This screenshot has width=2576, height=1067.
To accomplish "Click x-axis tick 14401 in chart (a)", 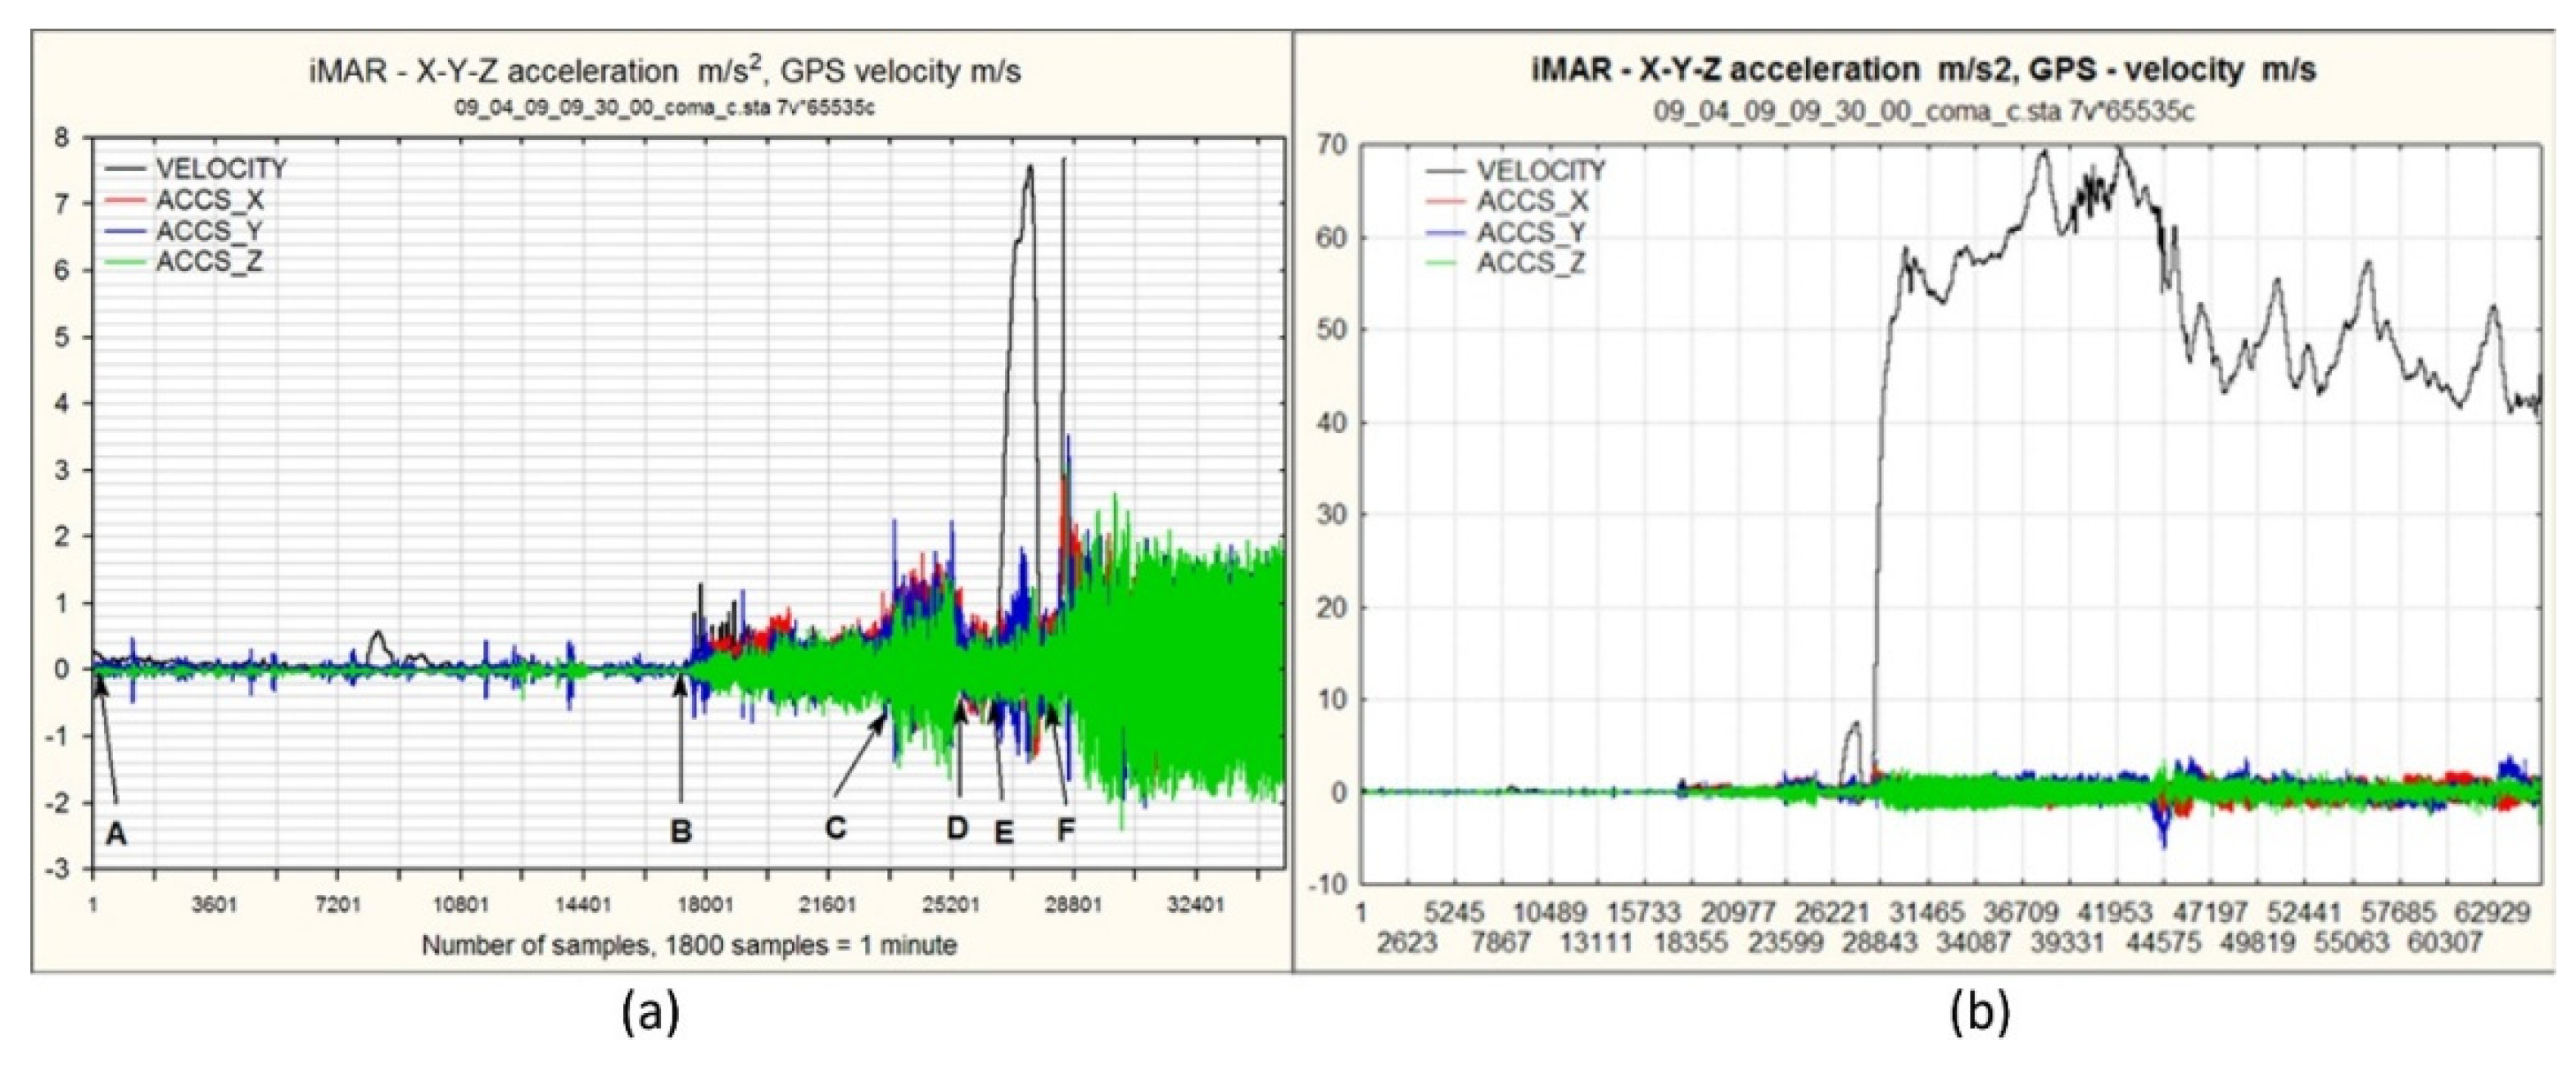I will click(582, 906).
